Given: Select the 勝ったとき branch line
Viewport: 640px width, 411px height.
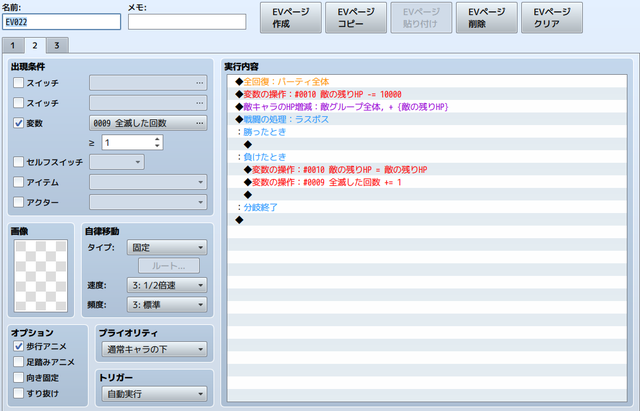Looking at the screenshot, I should (427, 132).
